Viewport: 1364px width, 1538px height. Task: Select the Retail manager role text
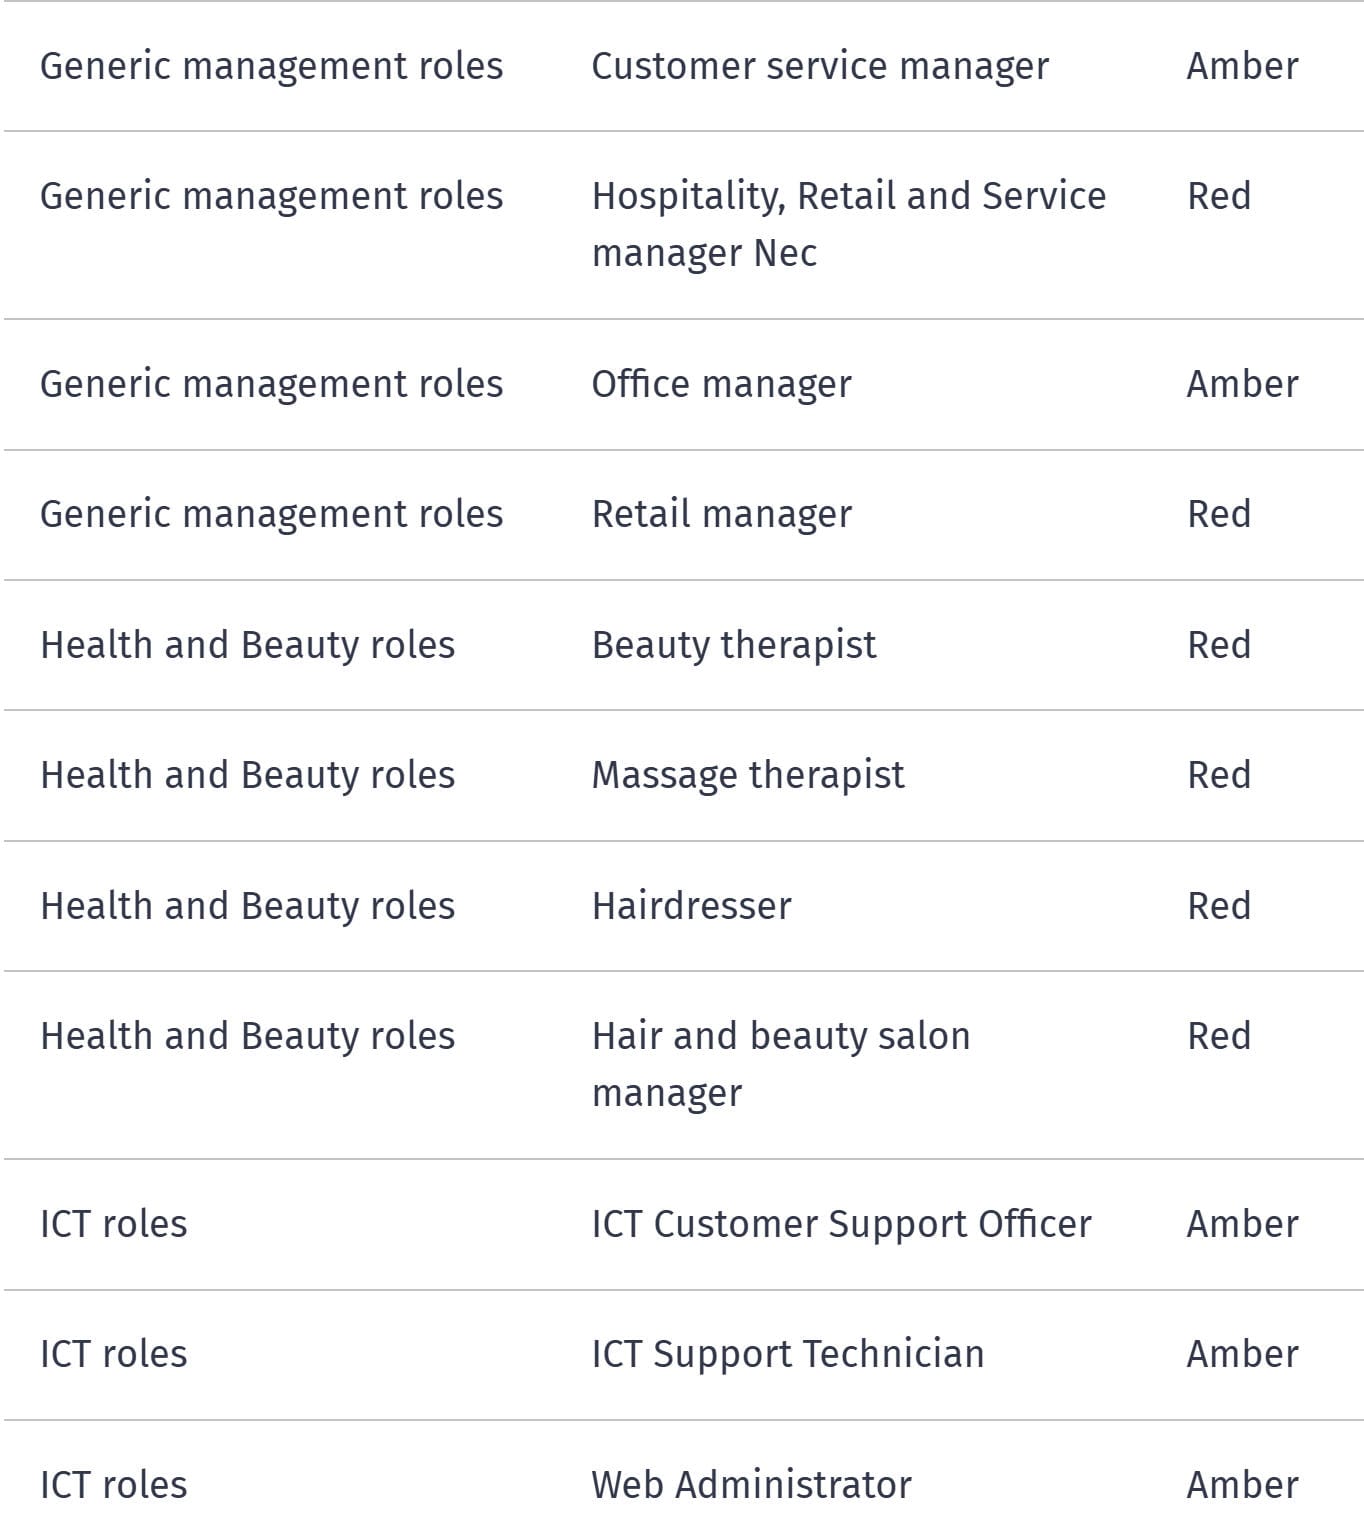click(x=721, y=514)
